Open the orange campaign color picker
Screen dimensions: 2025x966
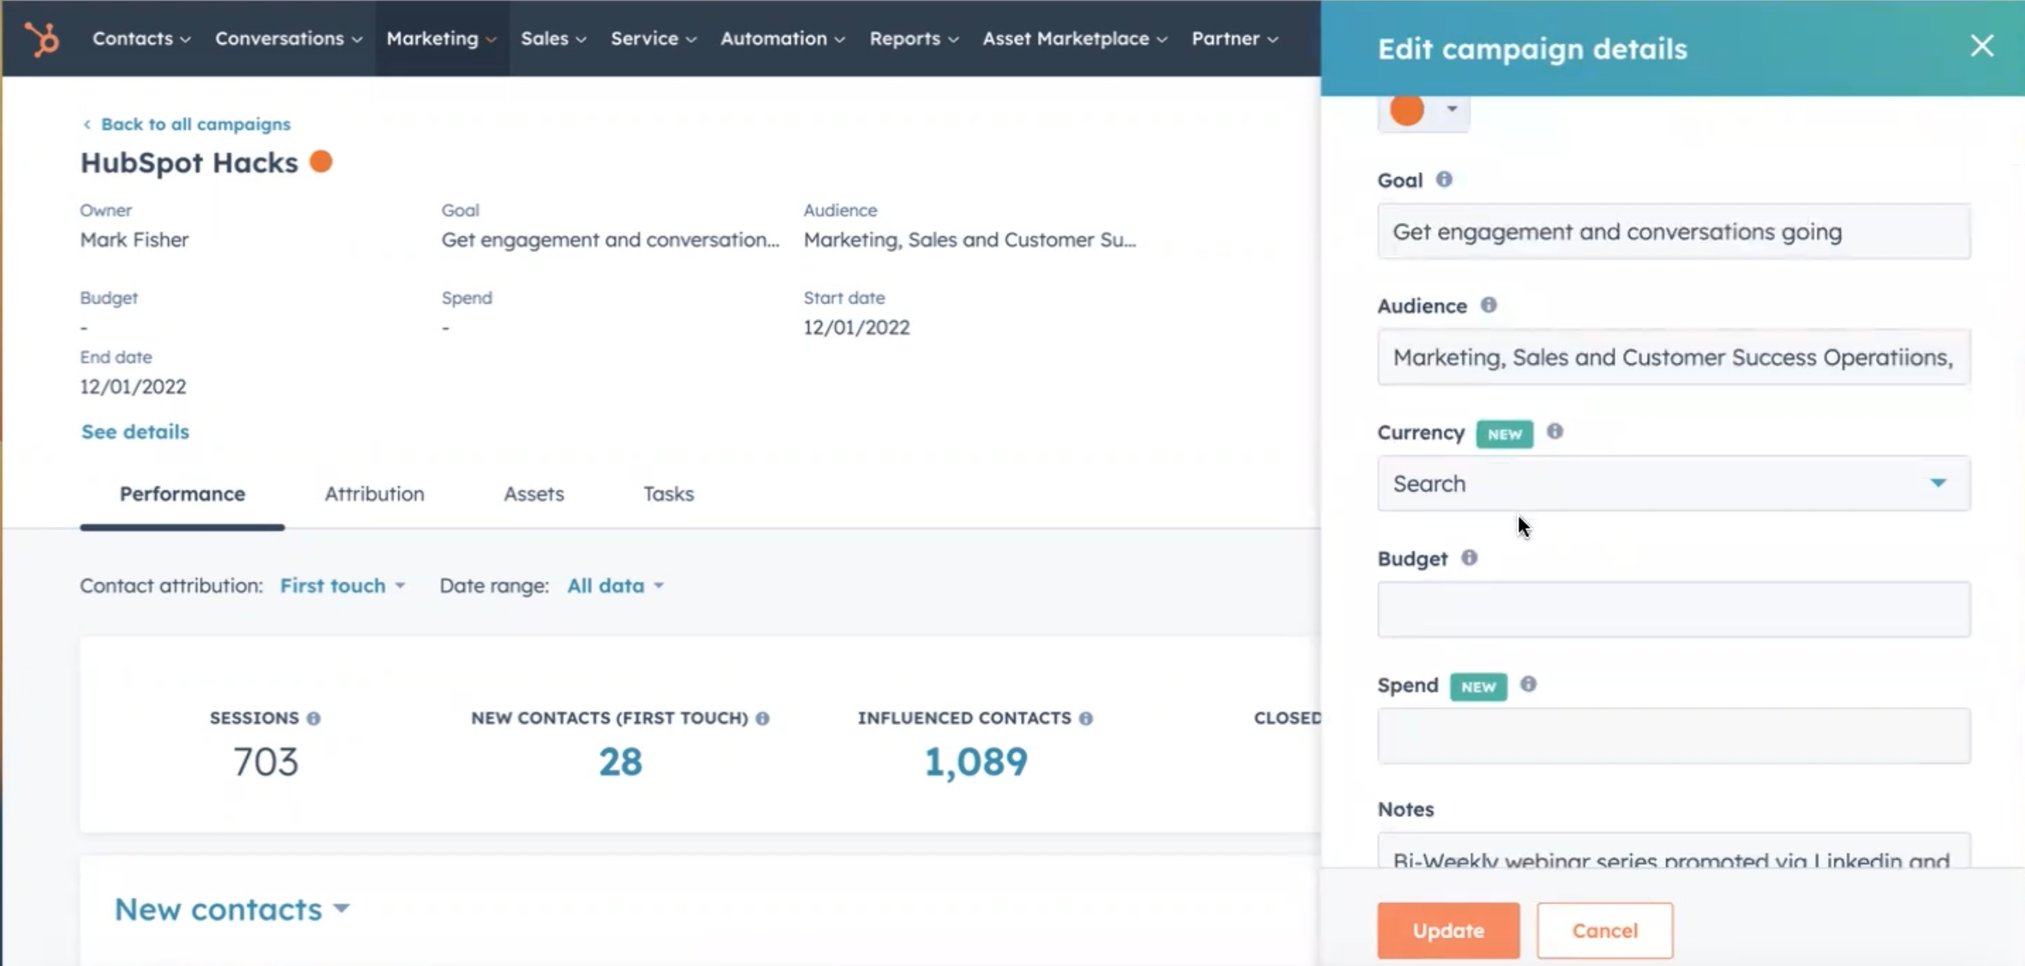[1423, 110]
